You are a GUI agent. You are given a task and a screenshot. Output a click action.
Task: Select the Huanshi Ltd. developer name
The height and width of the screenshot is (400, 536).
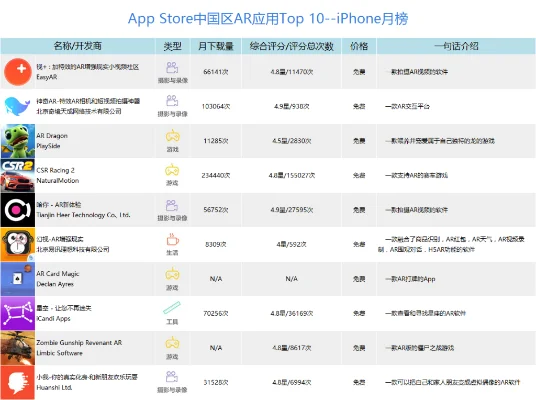point(54,388)
